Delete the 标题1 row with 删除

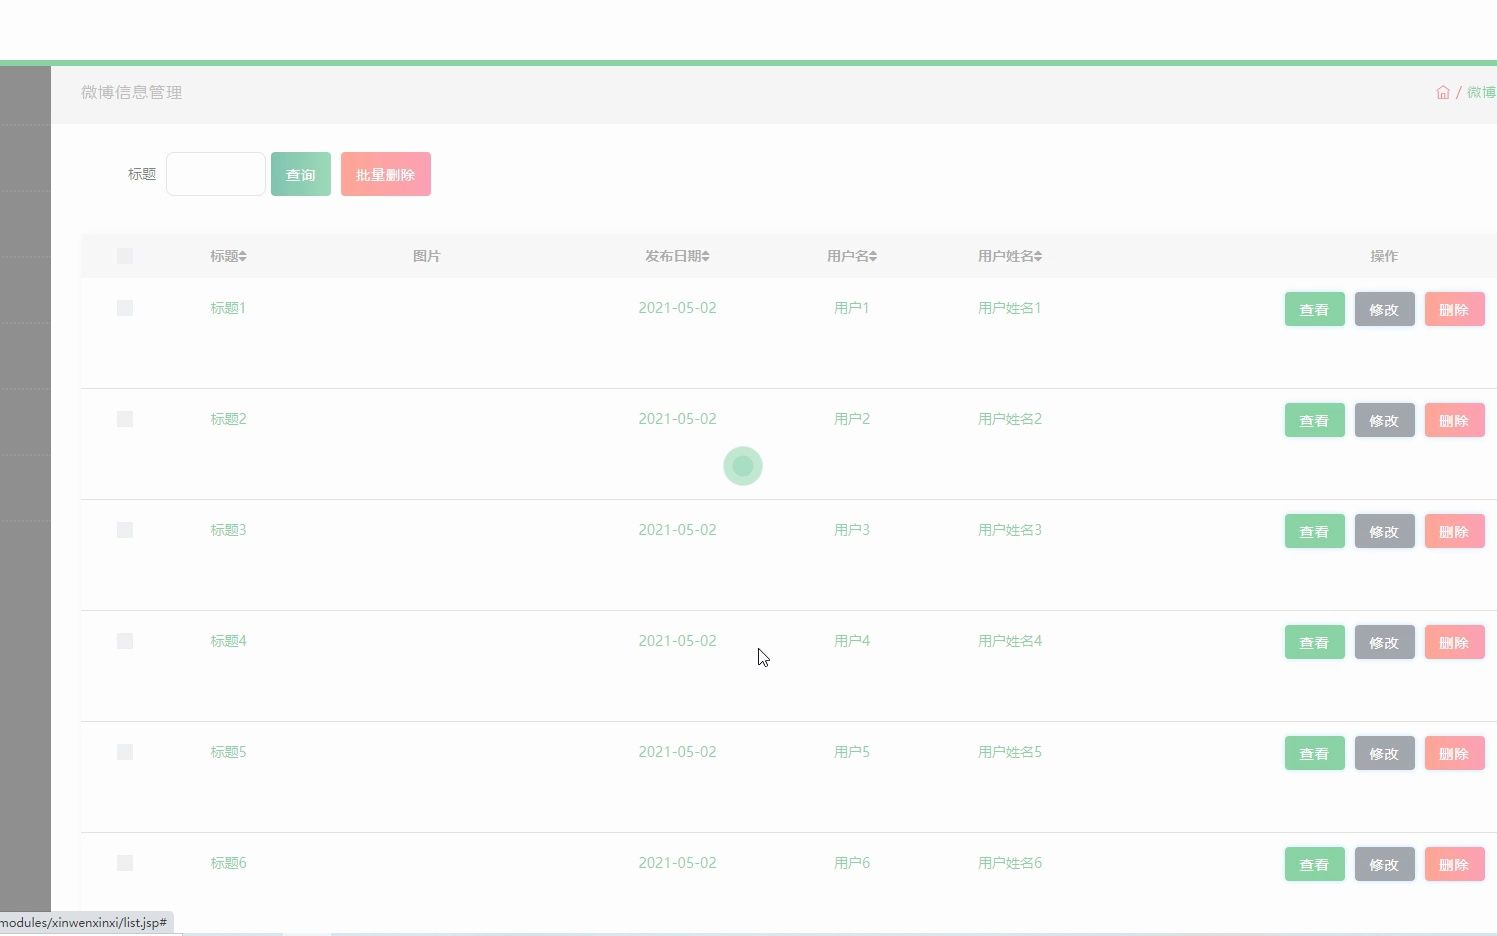[1455, 309]
